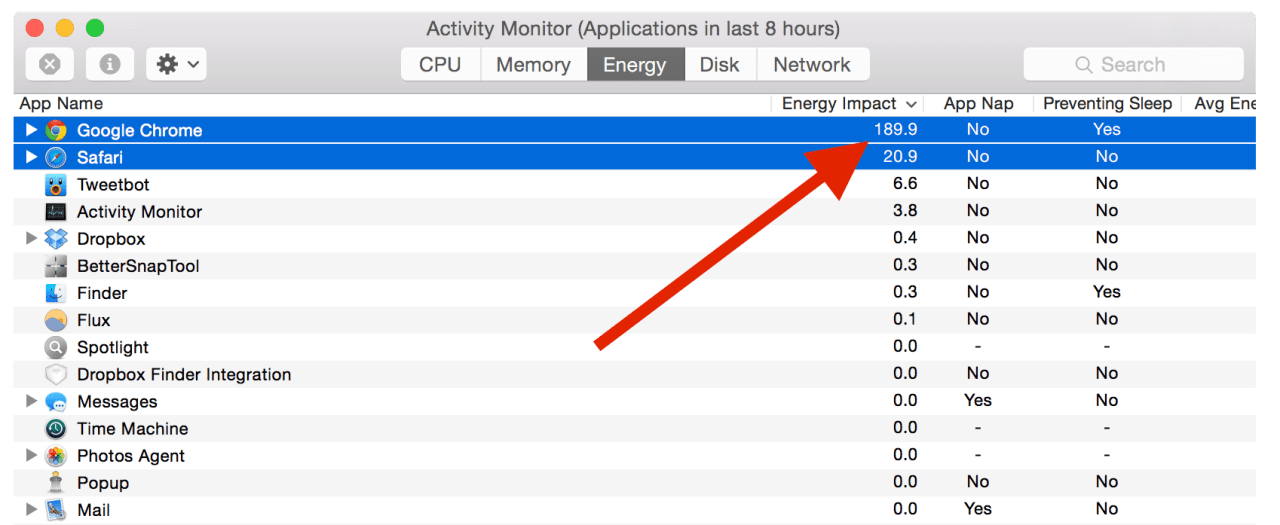Open the gear action dropdown menu
The height and width of the screenshot is (525, 1280).
click(177, 65)
